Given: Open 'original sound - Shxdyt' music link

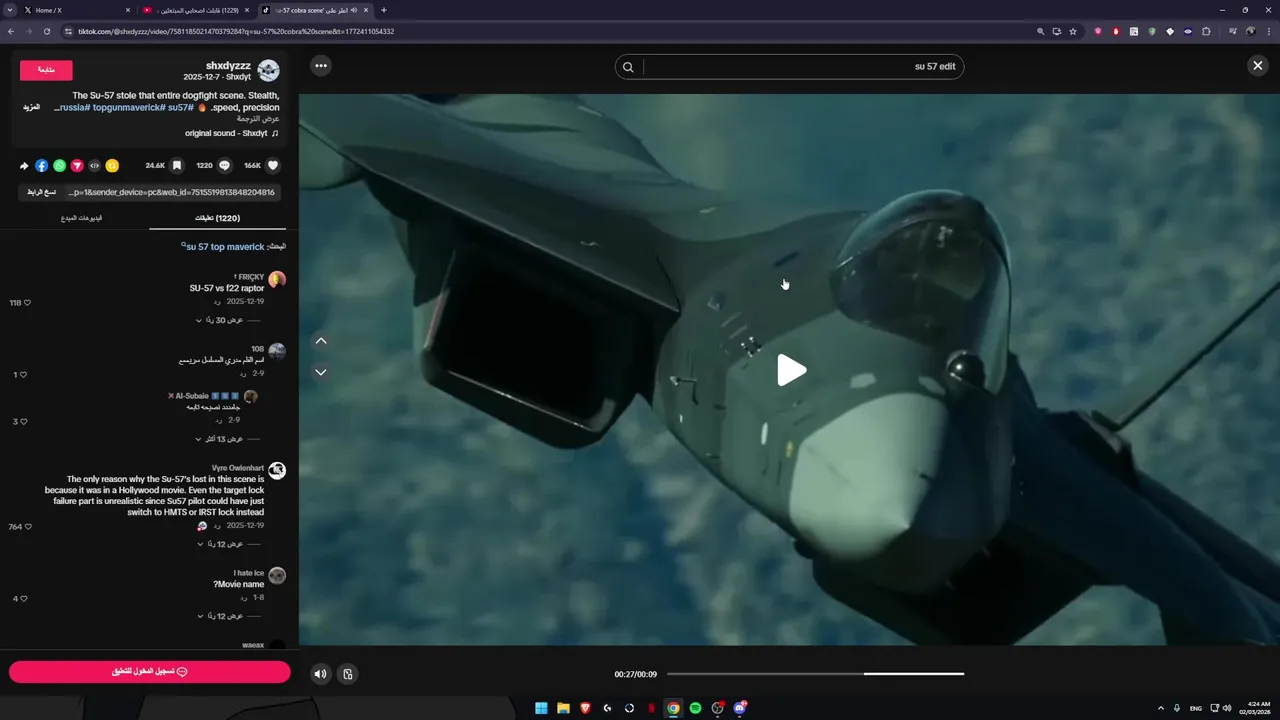Looking at the screenshot, I should (x=232, y=133).
